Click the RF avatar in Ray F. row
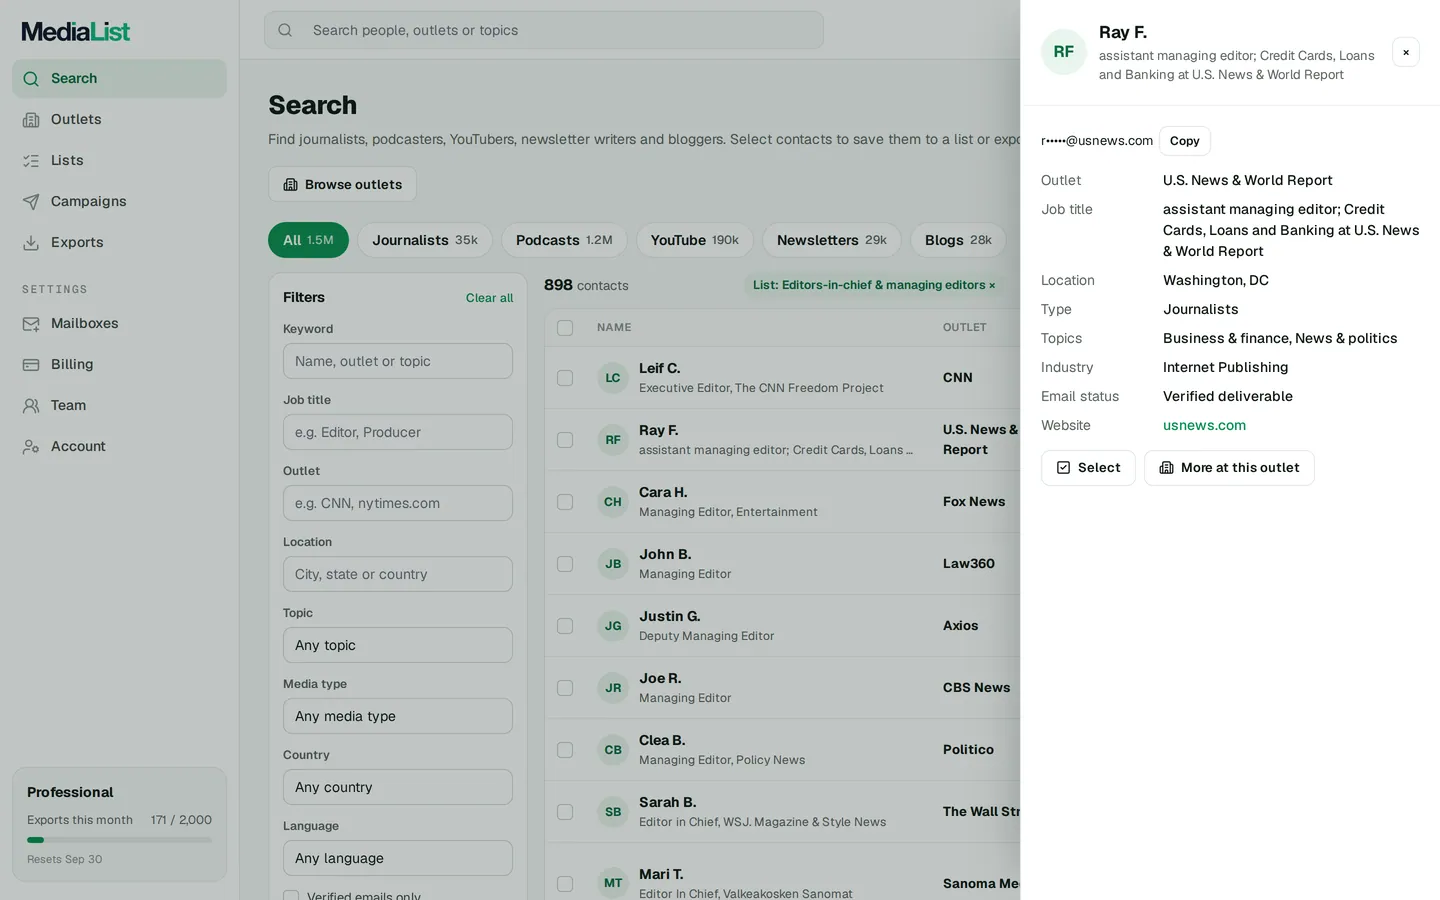This screenshot has height=900, width=1440. coord(613,440)
